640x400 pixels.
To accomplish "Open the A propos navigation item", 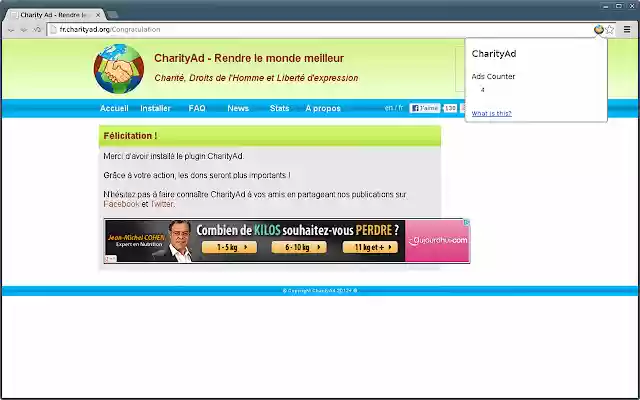I will [x=323, y=108].
